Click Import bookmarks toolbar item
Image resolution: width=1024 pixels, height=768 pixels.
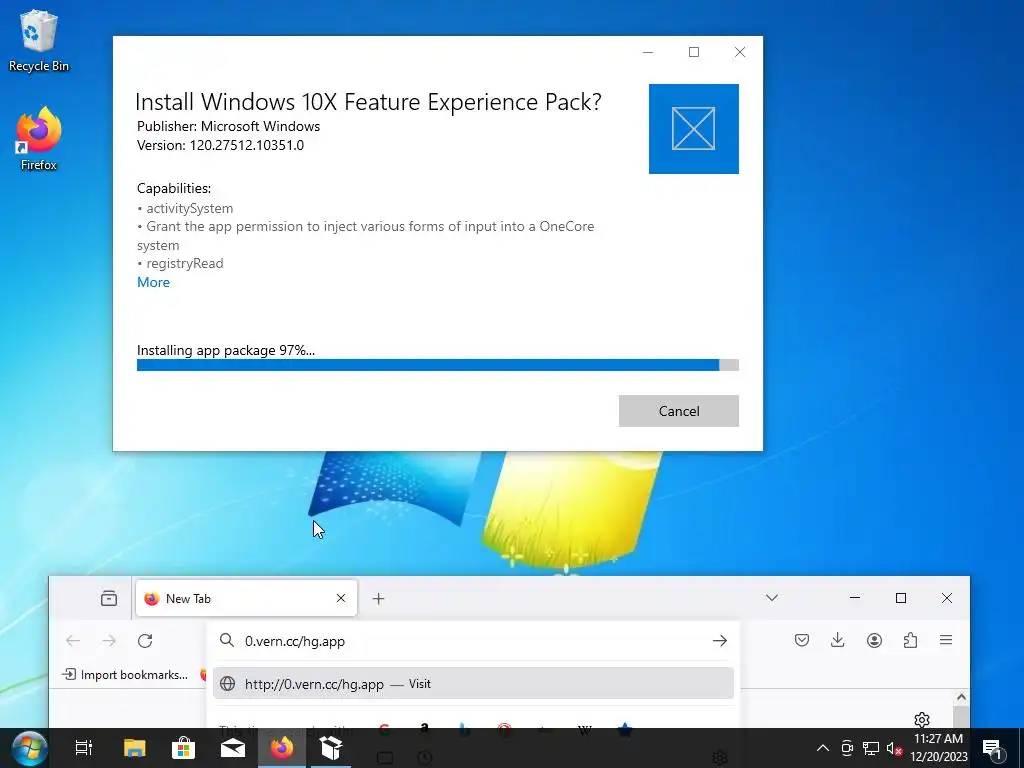click(x=125, y=675)
